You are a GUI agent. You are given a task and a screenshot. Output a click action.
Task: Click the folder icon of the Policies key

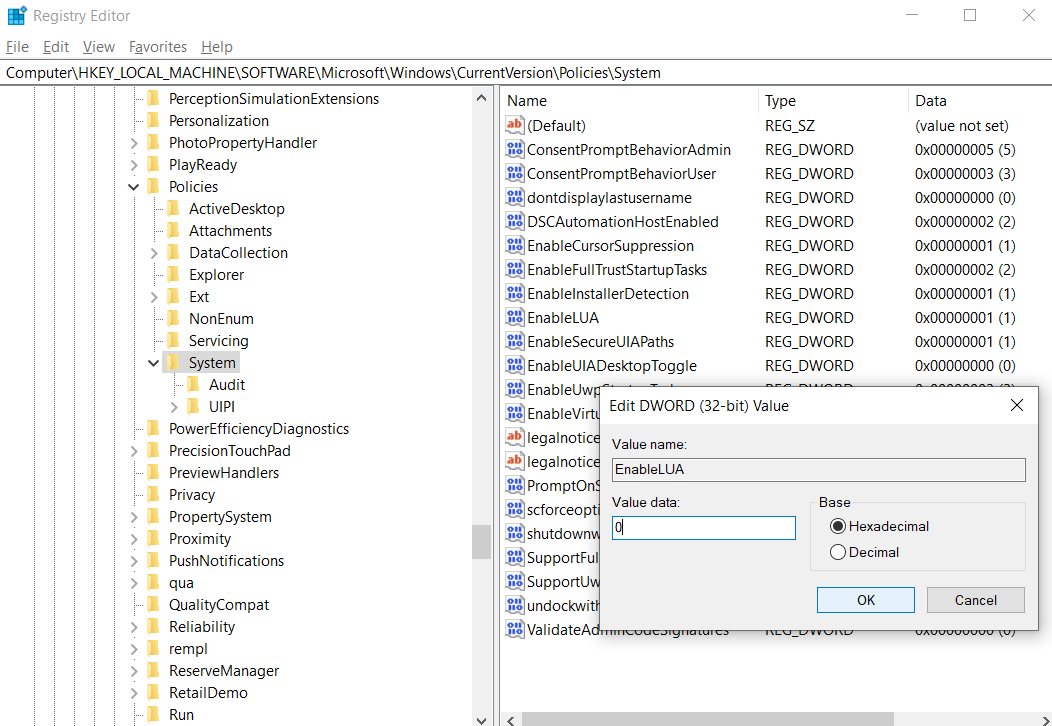154,187
